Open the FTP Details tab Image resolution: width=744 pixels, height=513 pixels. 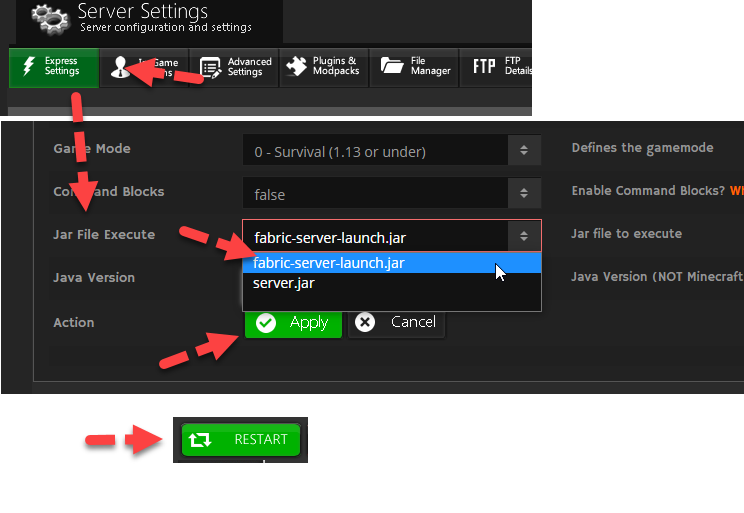(496, 67)
